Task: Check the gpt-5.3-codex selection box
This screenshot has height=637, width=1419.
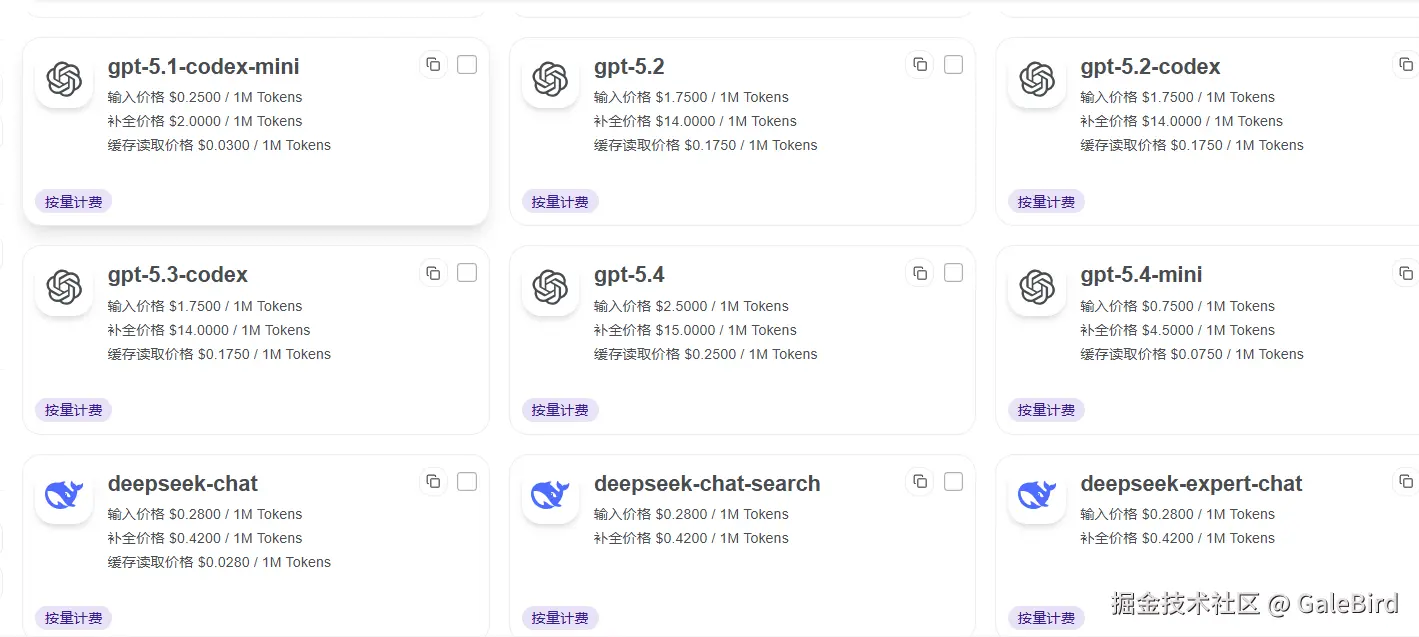Action: click(467, 273)
